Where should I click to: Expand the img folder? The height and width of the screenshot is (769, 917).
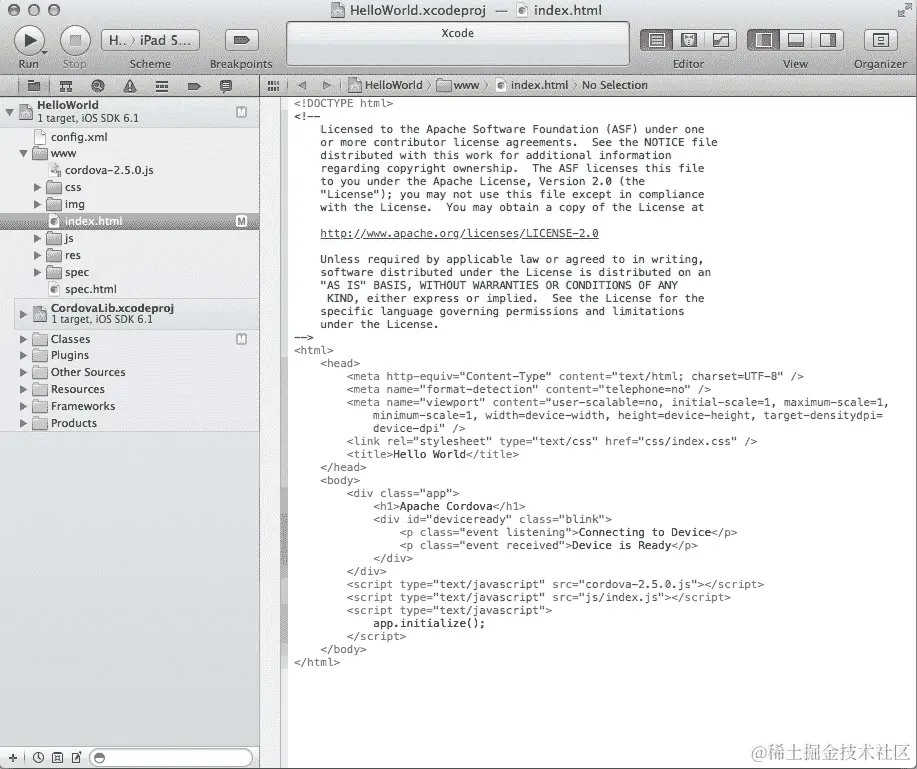(37, 205)
